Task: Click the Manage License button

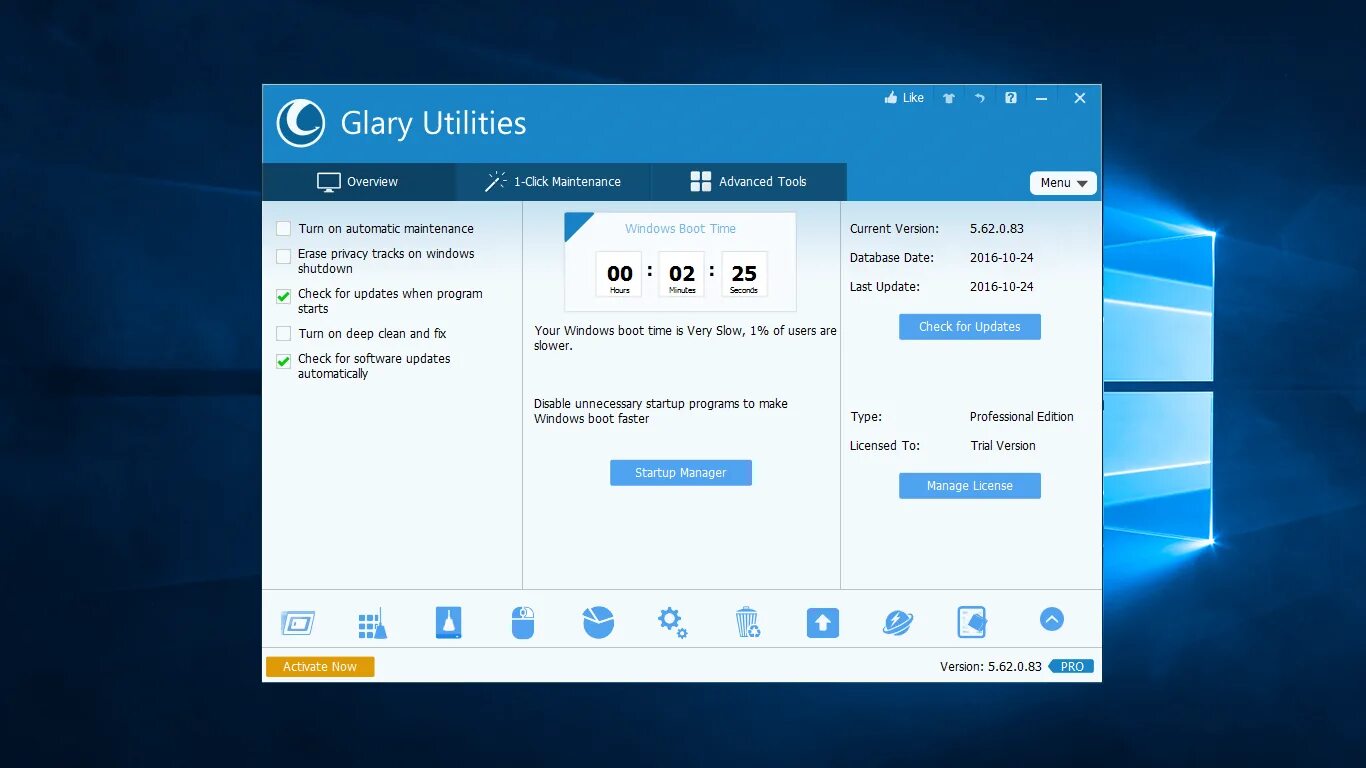Action: point(970,486)
